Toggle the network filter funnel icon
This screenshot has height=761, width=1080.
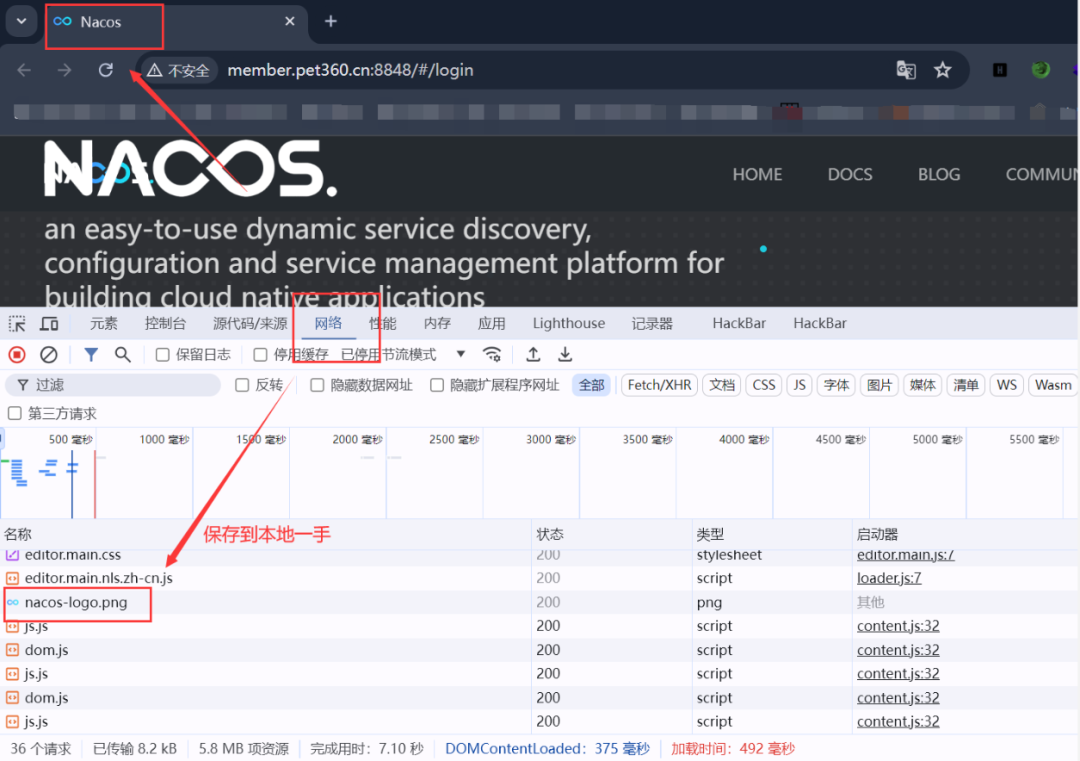(91, 355)
